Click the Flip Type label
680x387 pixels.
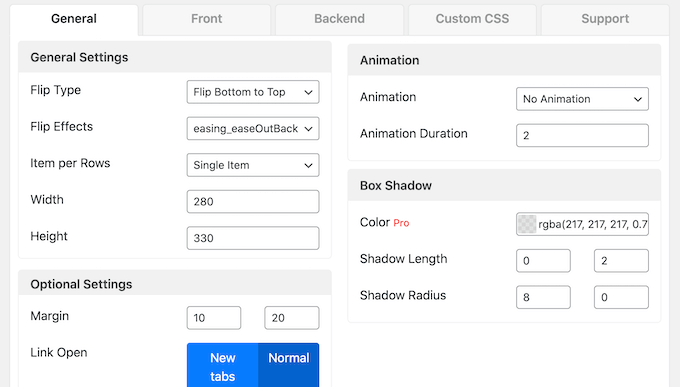click(56, 90)
